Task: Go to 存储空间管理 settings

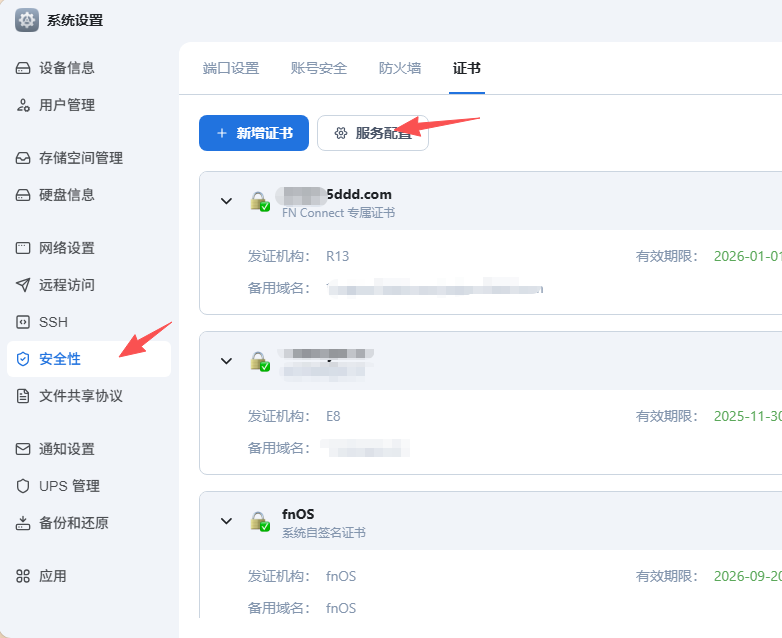Action: (89, 158)
